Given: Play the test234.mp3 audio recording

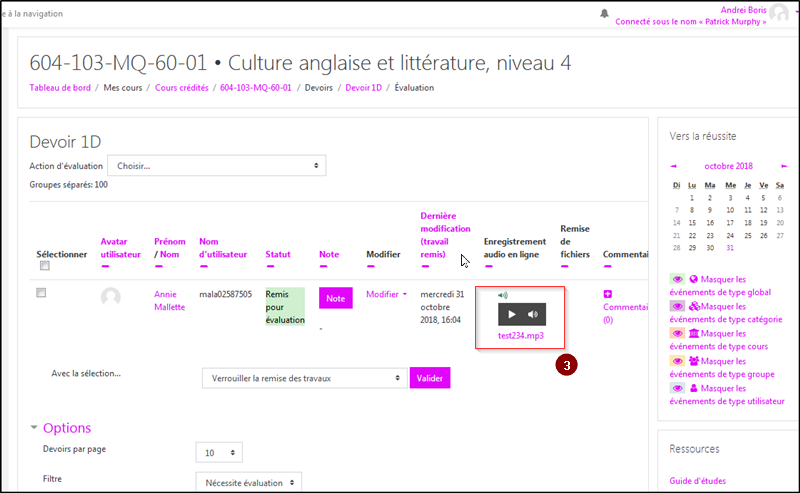Looking at the screenshot, I should [x=513, y=314].
